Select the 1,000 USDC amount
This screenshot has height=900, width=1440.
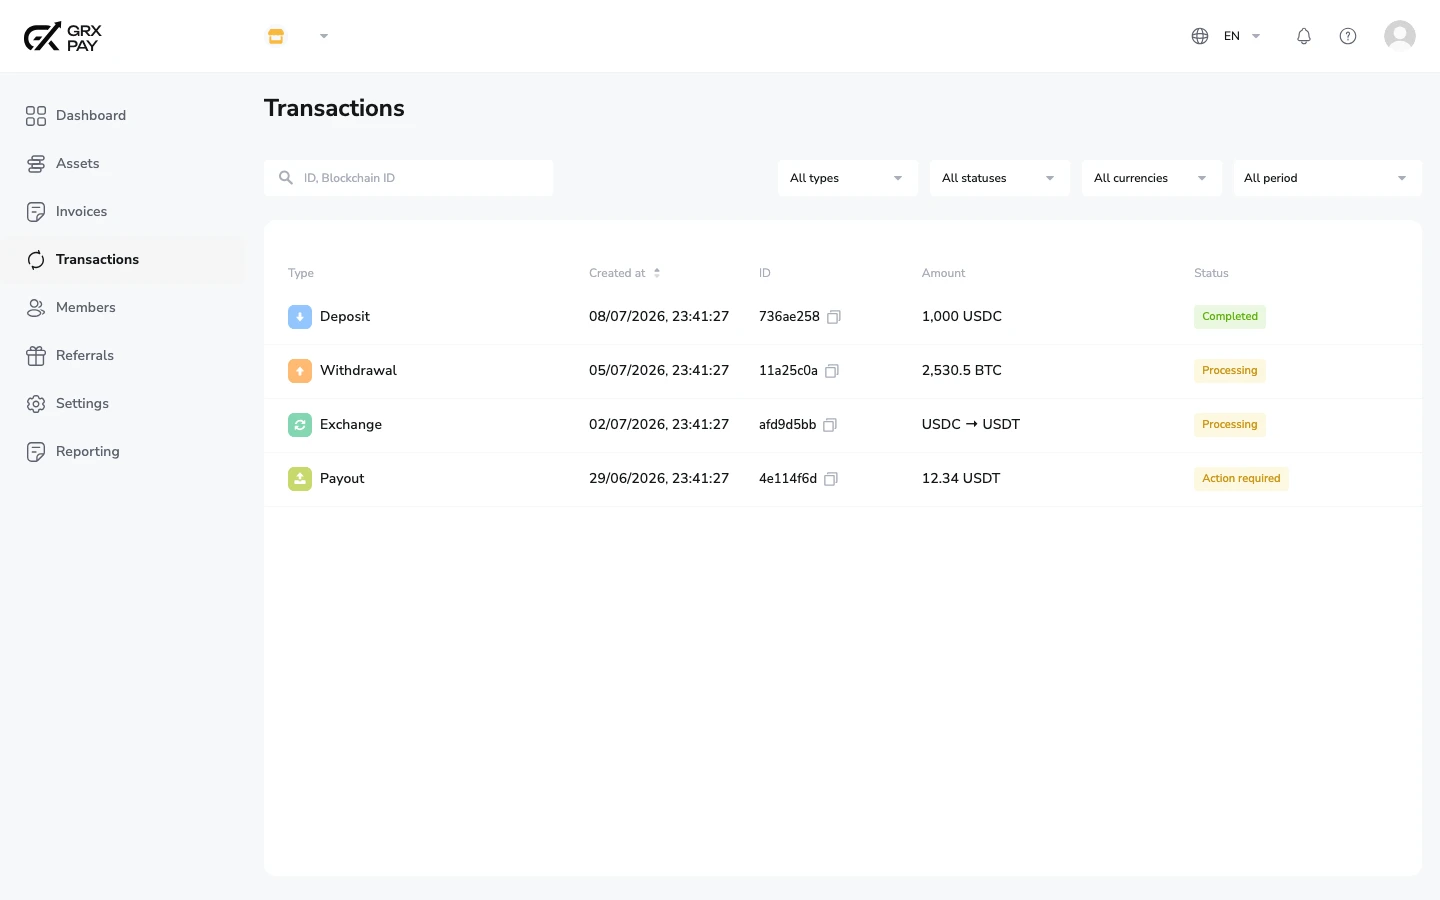(962, 317)
